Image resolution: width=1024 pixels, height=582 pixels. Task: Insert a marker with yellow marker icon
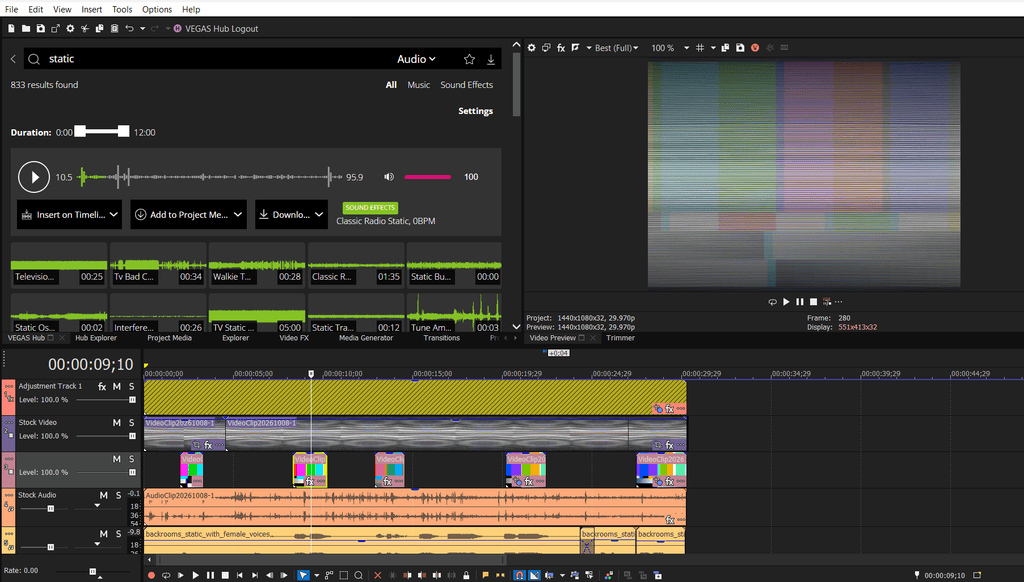485,575
